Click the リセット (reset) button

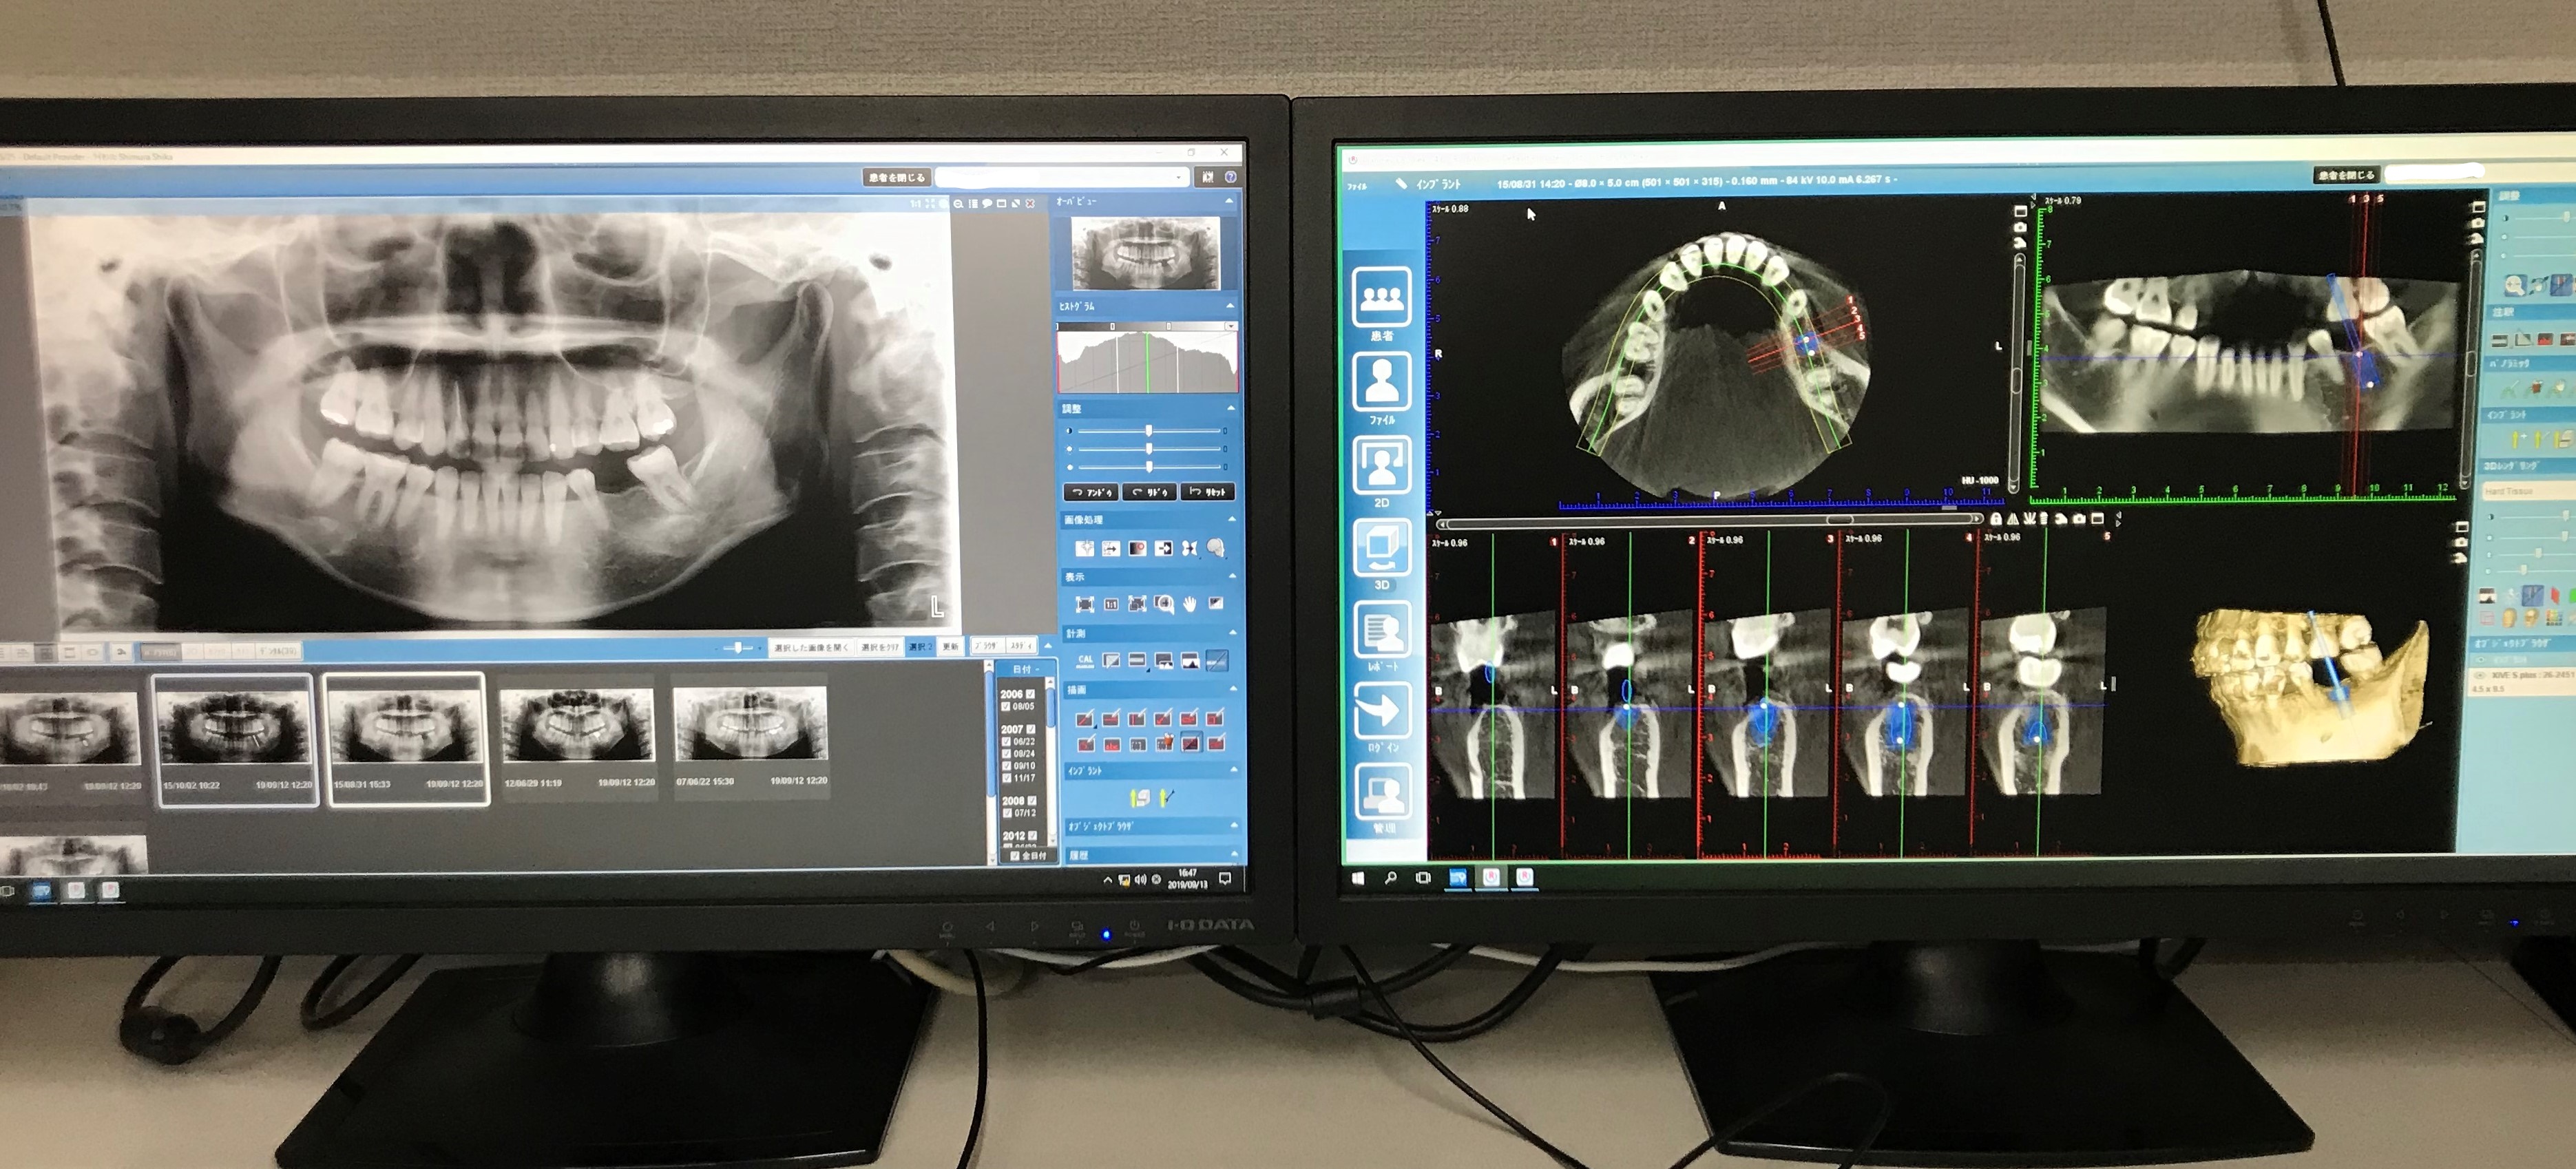tap(1208, 492)
